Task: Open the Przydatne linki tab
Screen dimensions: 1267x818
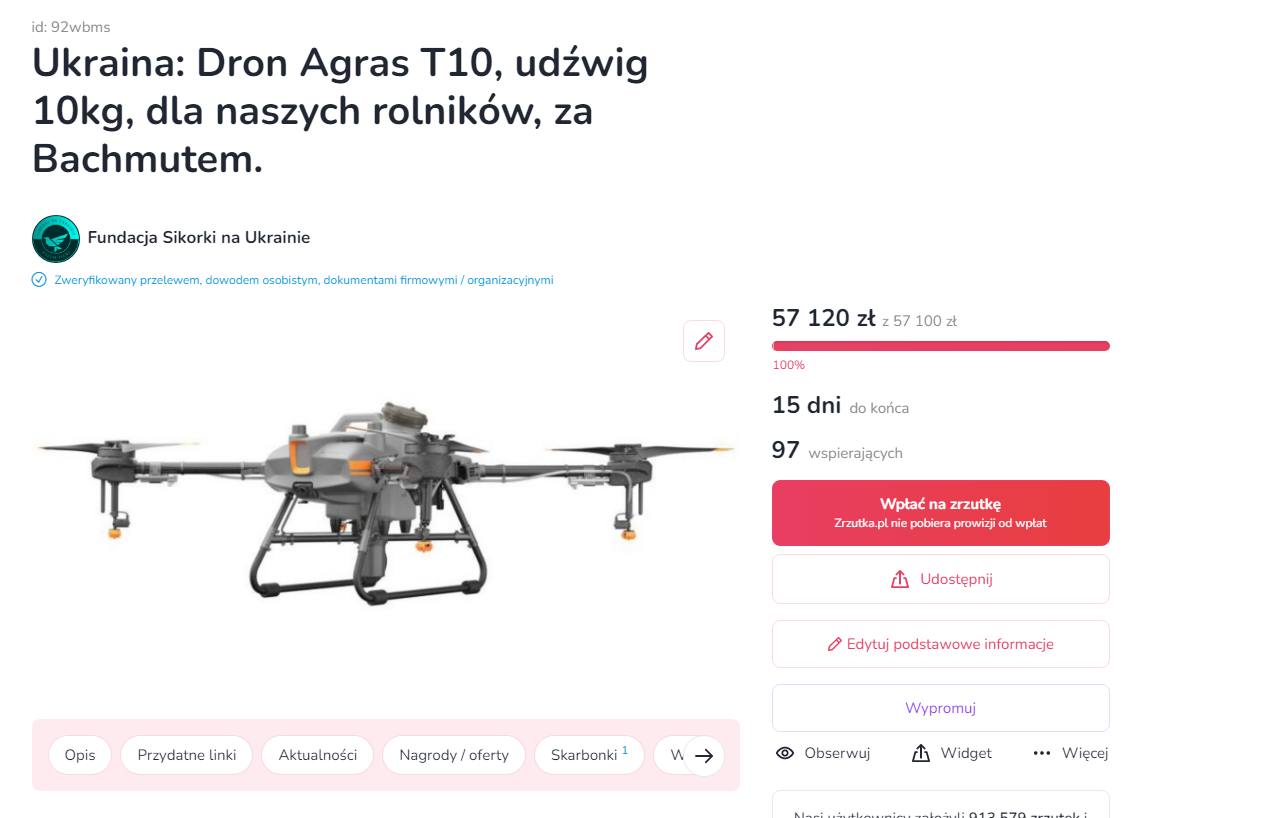Action: (x=187, y=755)
